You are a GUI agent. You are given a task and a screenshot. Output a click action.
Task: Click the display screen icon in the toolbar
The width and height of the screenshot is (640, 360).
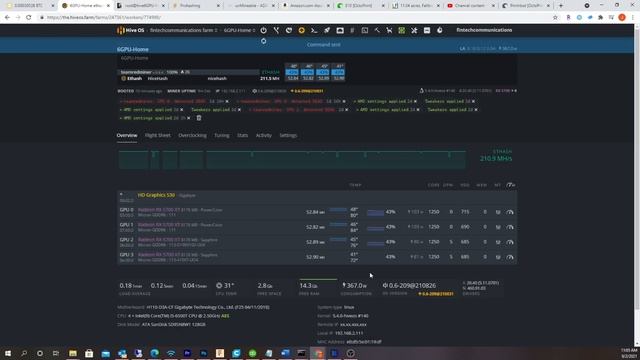pos(340,30)
